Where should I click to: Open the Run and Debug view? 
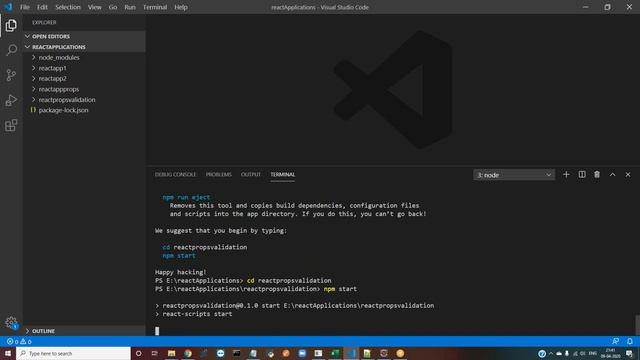click(11, 100)
